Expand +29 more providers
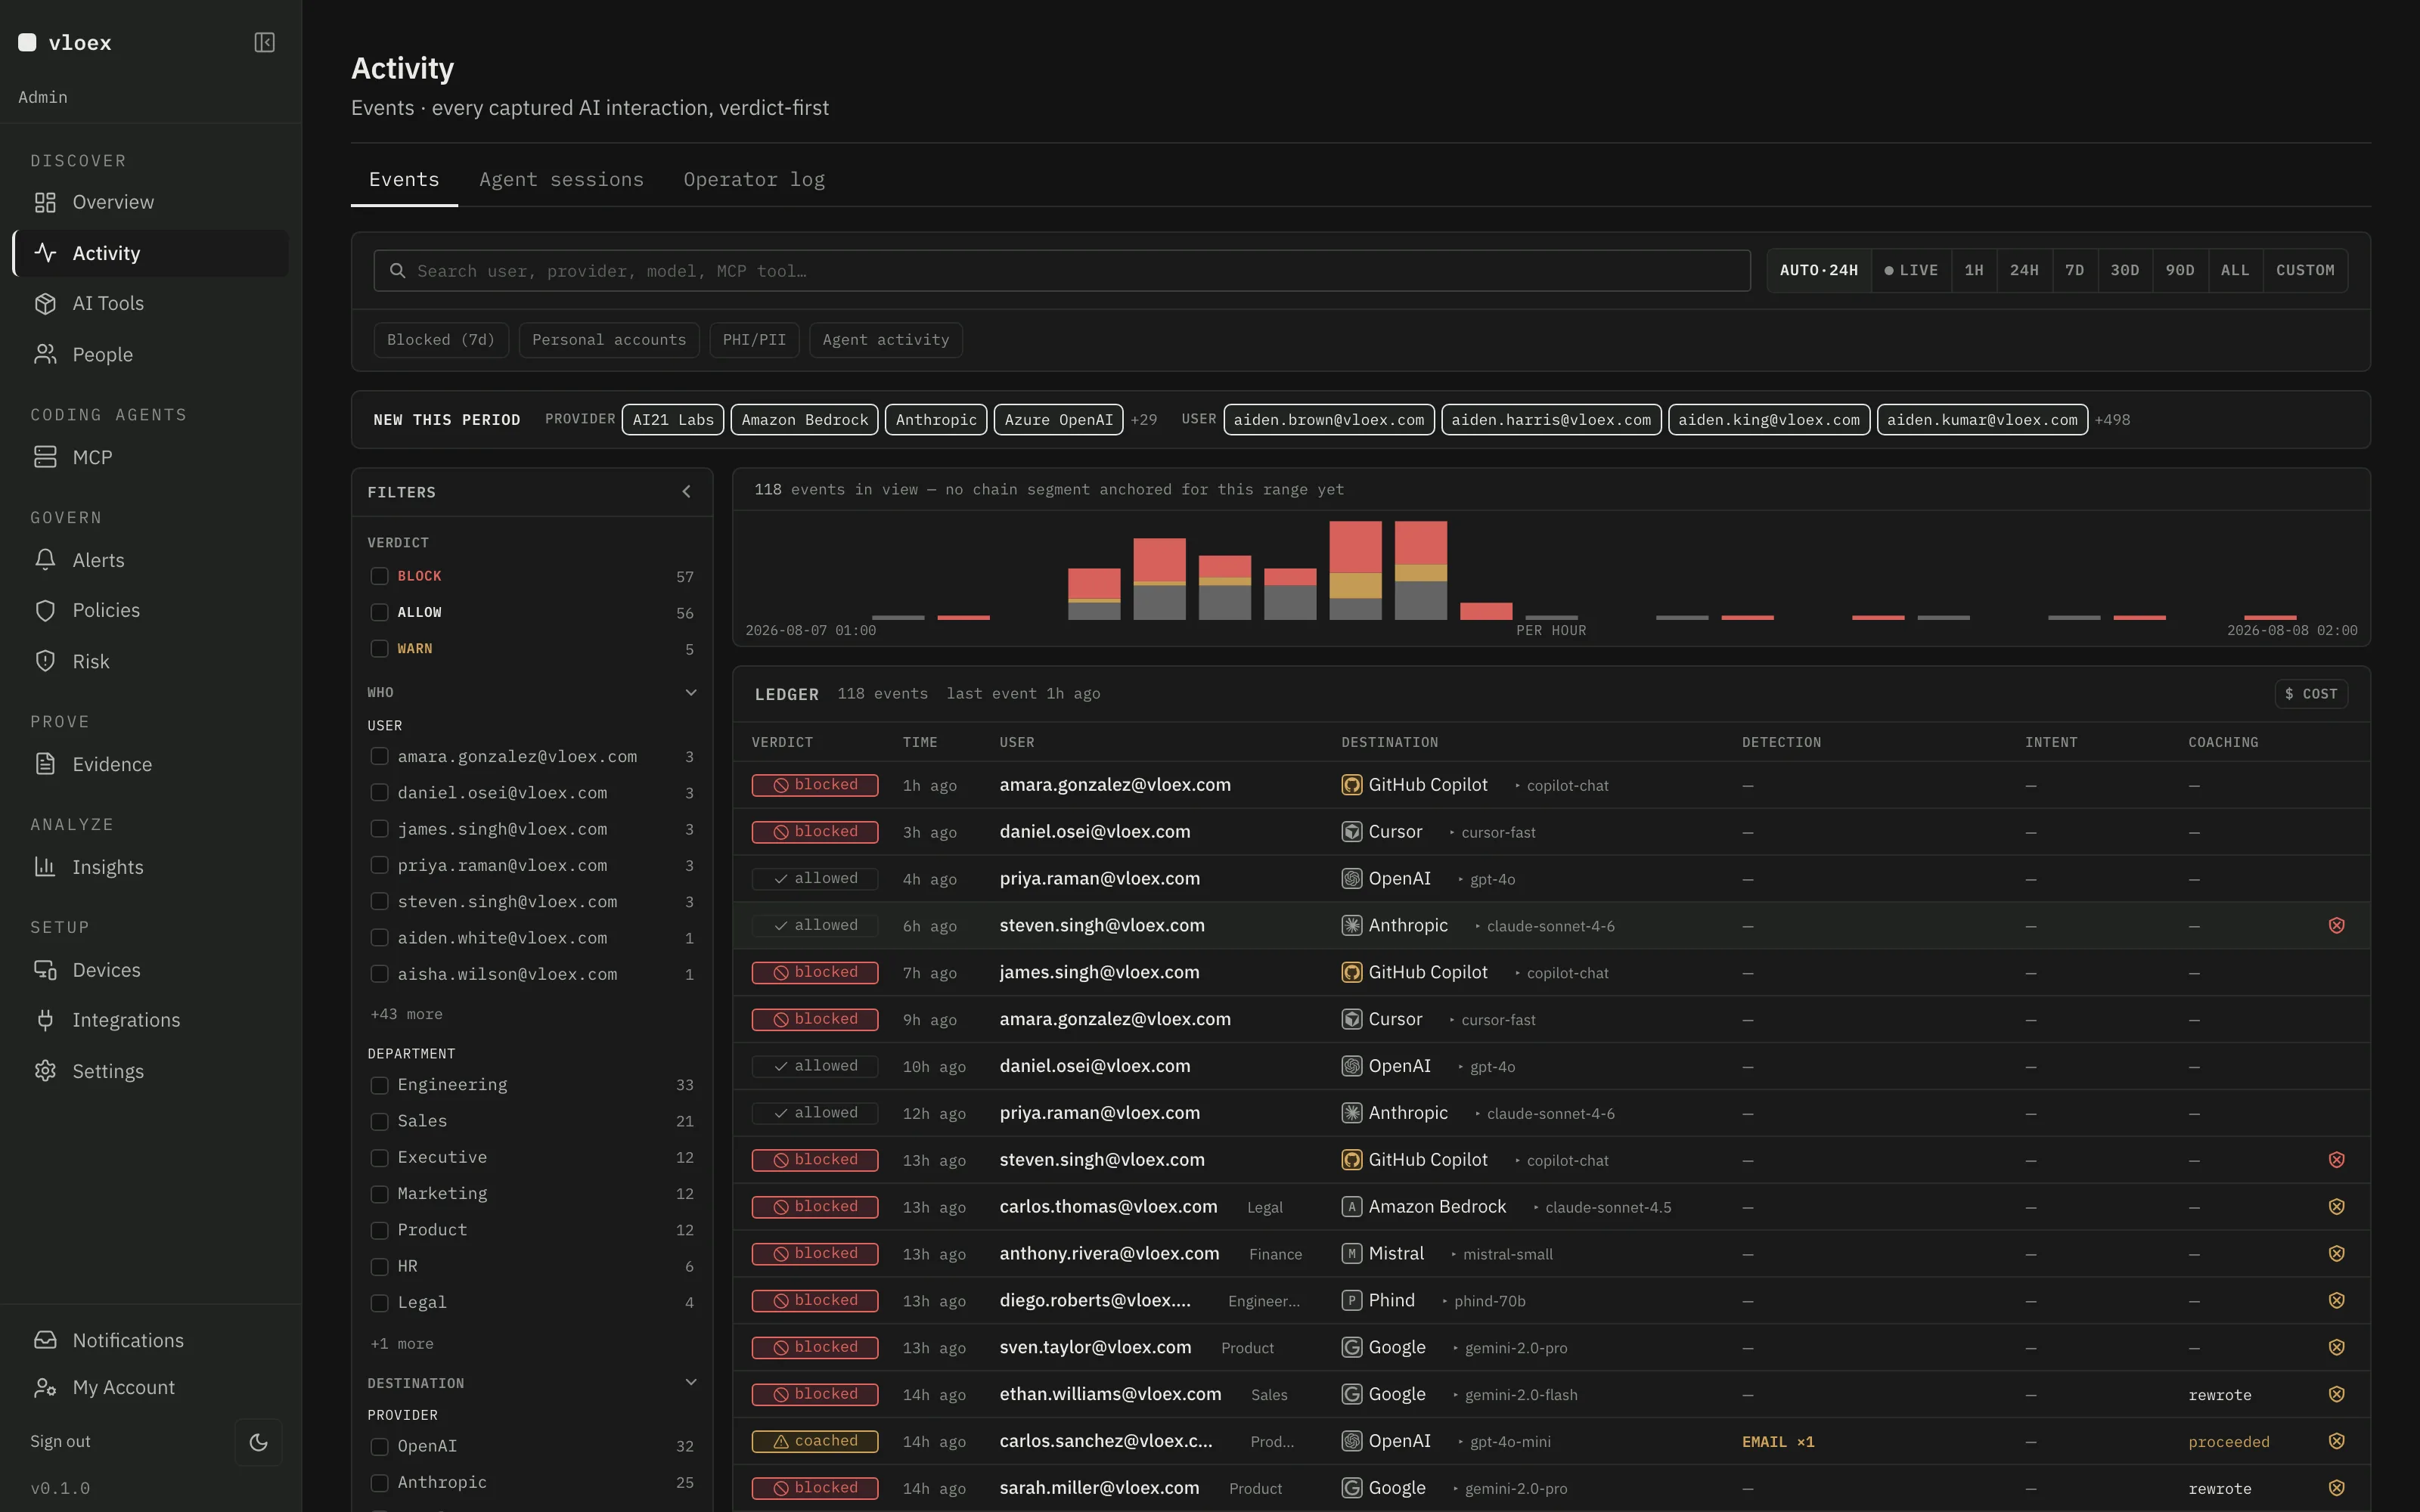The width and height of the screenshot is (2420, 1512). pos(1143,420)
